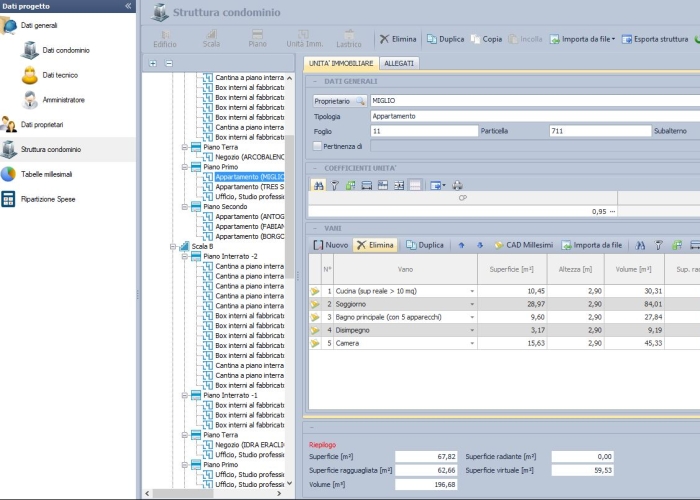Click Elimina button in VANI toolbar
The height and width of the screenshot is (500, 700).
click(375, 245)
